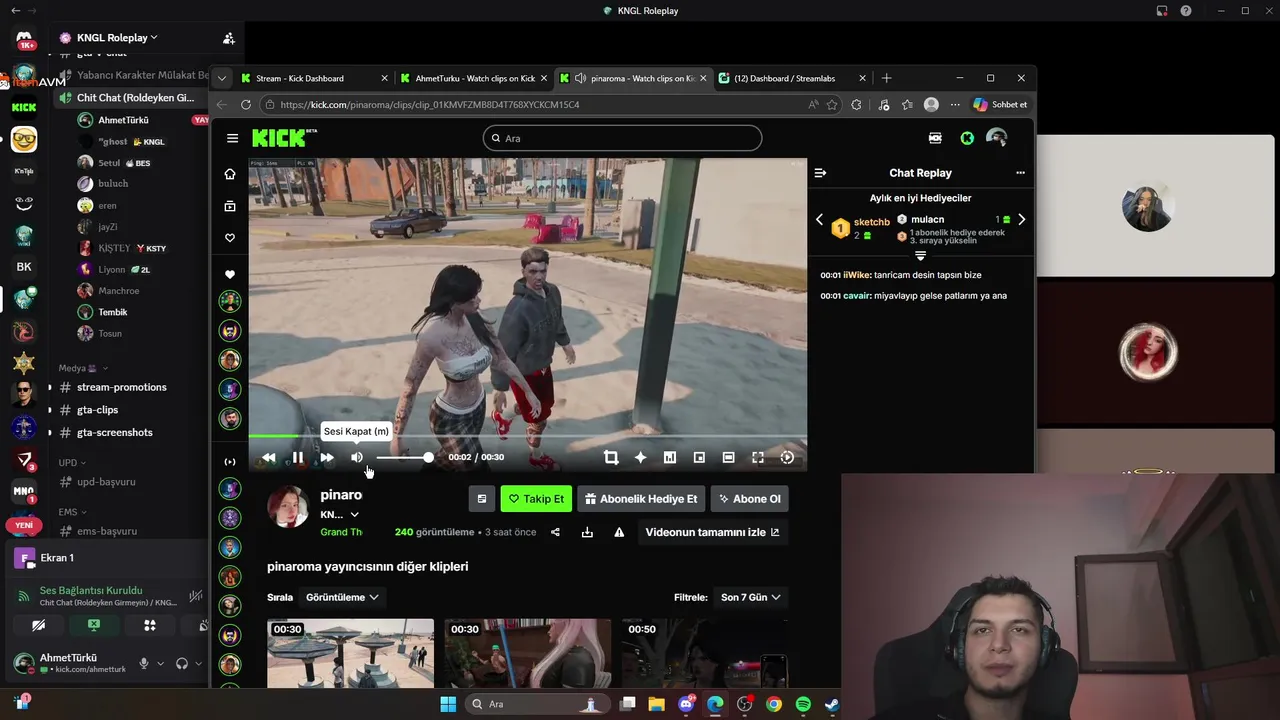The width and height of the screenshot is (1280, 720).
Task: Click the Takip Et follow button
Action: (x=536, y=499)
